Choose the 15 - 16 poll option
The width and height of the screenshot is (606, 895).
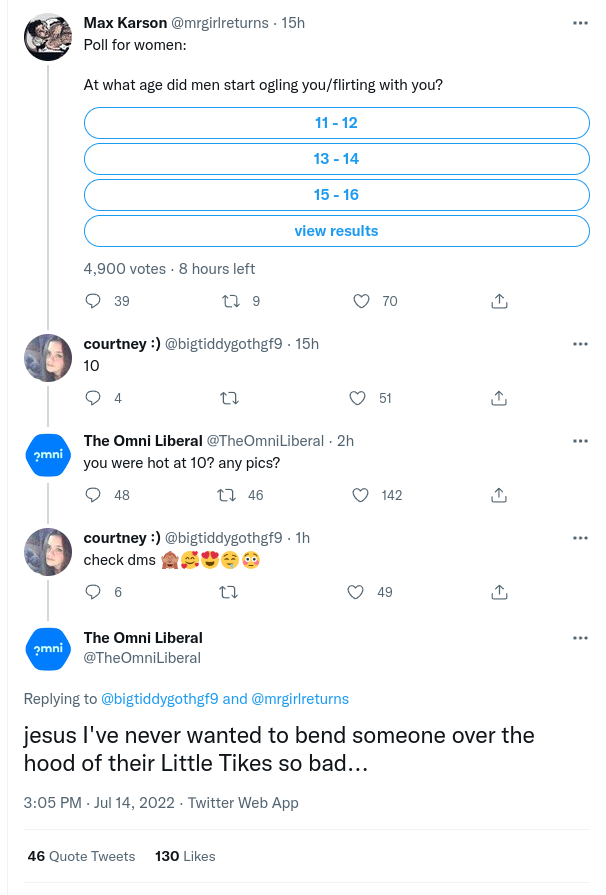tap(336, 195)
